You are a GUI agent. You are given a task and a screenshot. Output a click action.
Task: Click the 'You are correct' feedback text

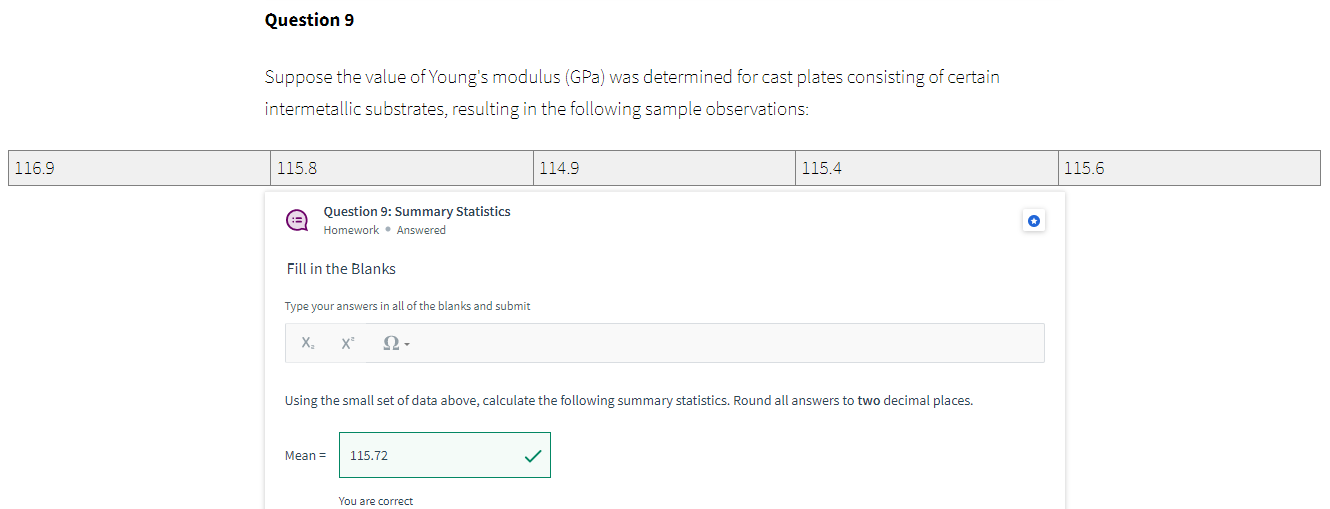(x=376, y=501)
